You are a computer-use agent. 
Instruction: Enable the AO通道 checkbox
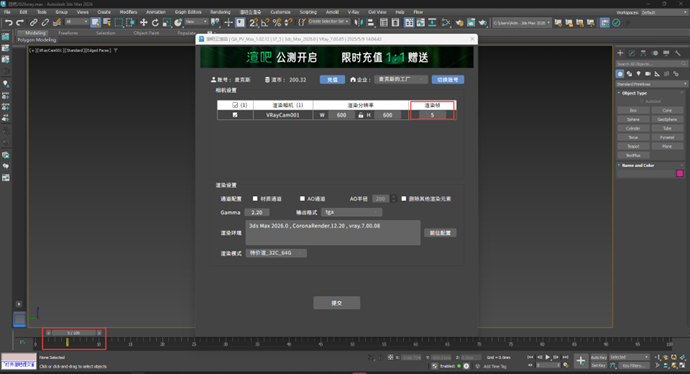(302, 198)
